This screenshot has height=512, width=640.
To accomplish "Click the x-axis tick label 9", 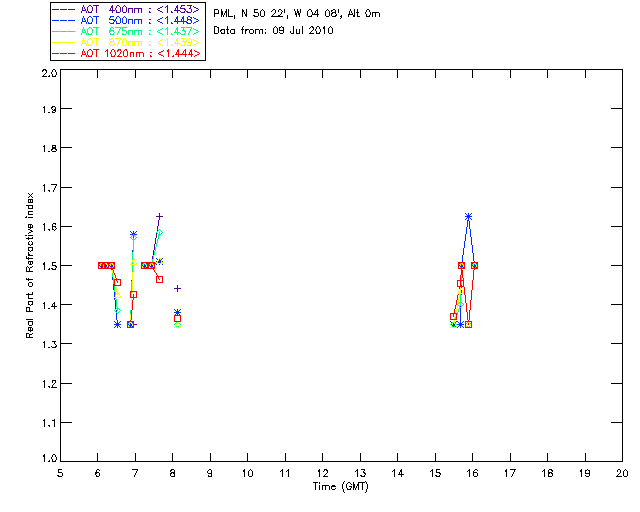I will (210, 473).
